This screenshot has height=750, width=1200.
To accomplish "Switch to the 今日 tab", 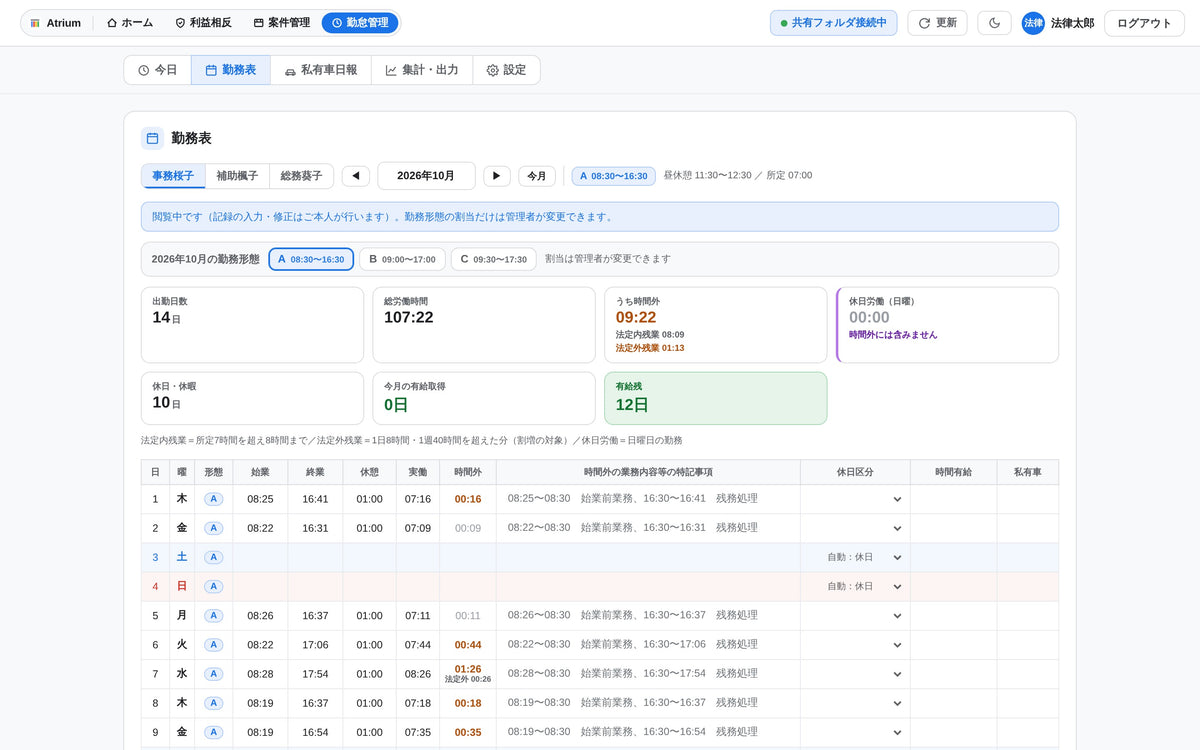I will (157, 70).
